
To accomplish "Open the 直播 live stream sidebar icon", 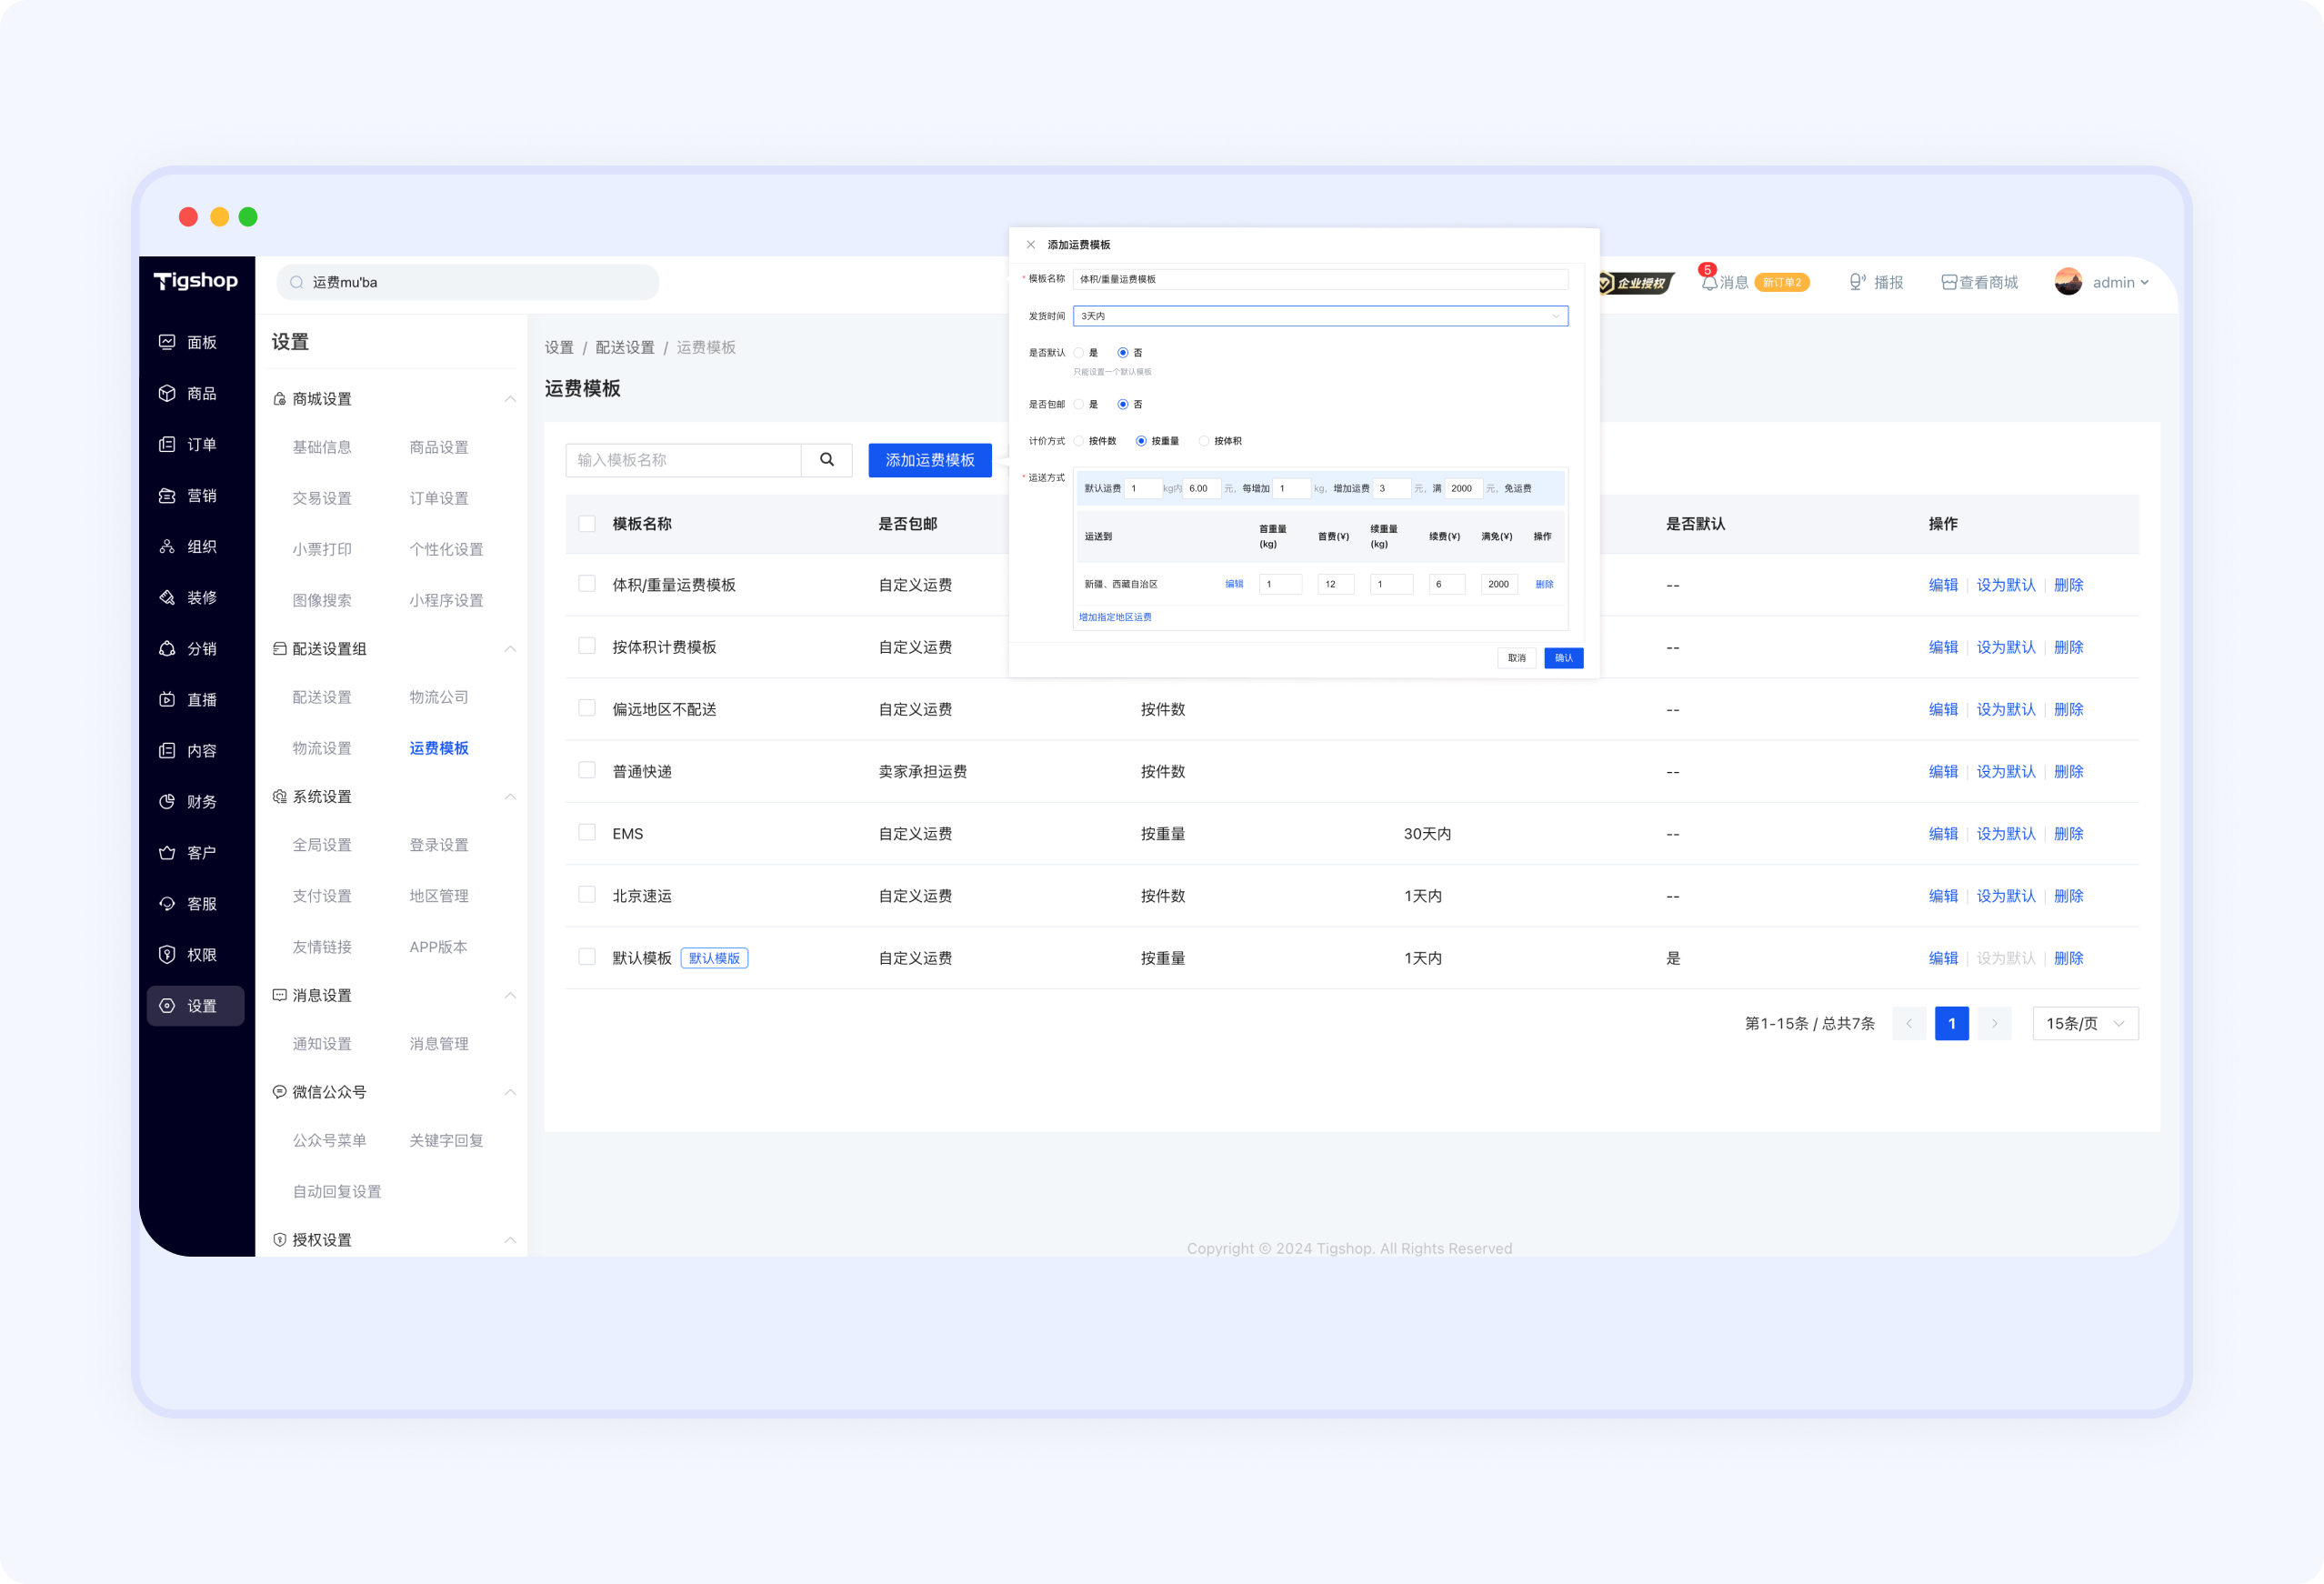I will pos(167,699).
